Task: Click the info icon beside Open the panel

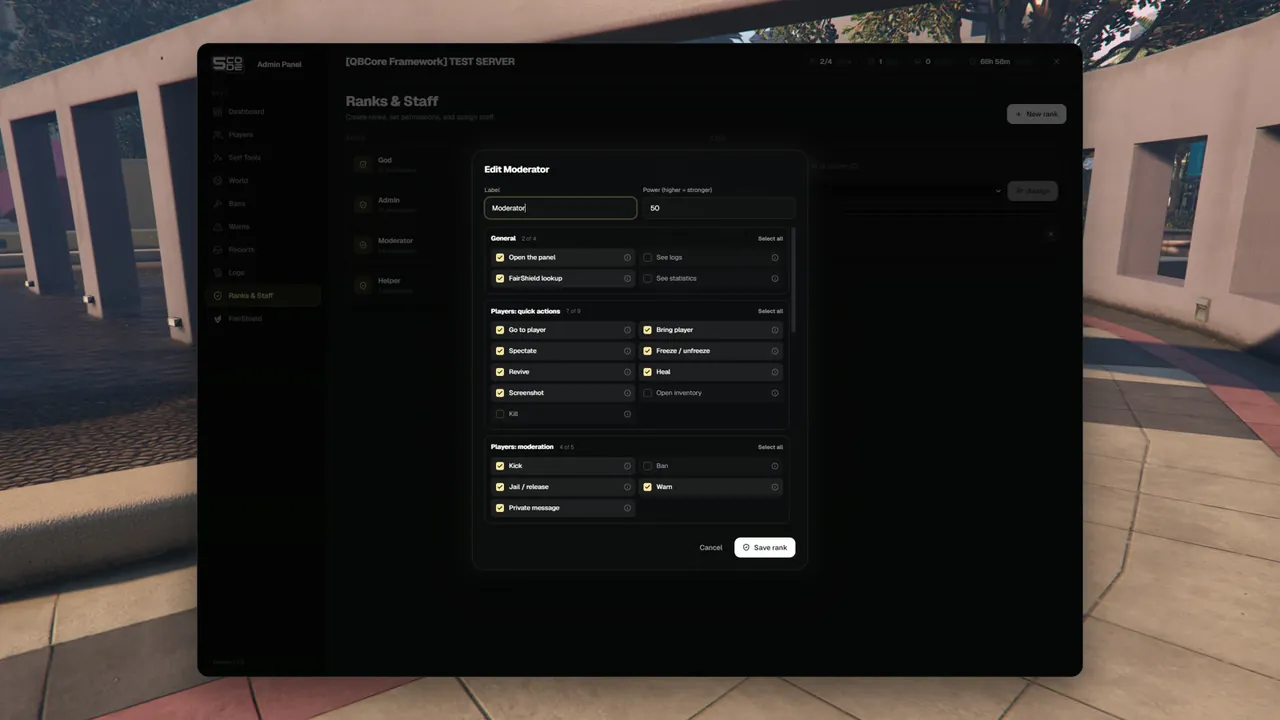Action: 628,257
